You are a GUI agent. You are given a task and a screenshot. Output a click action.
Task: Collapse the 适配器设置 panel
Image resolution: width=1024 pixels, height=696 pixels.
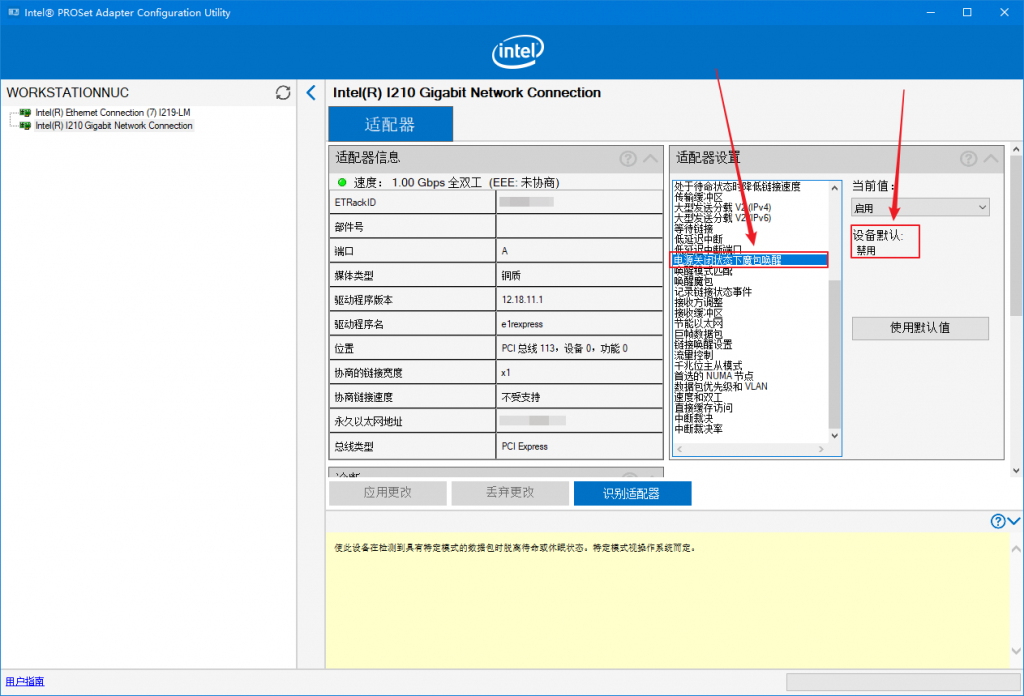(991, 158)
